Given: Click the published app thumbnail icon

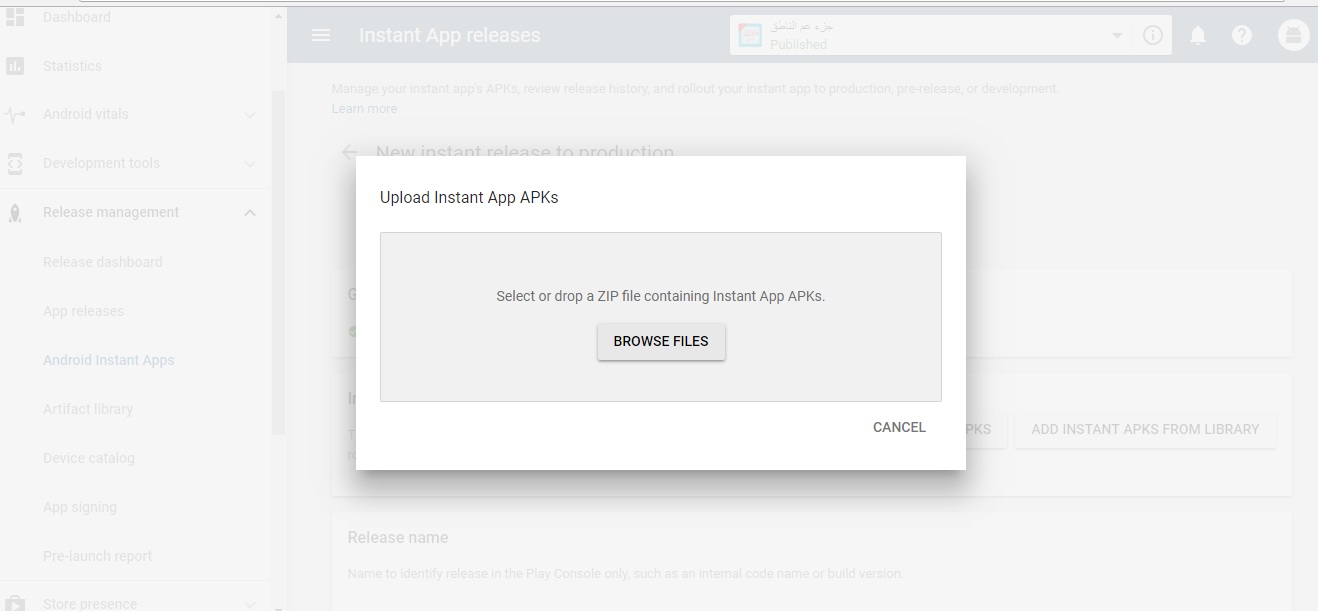Looking at the screenshot, I should [749, 36].
